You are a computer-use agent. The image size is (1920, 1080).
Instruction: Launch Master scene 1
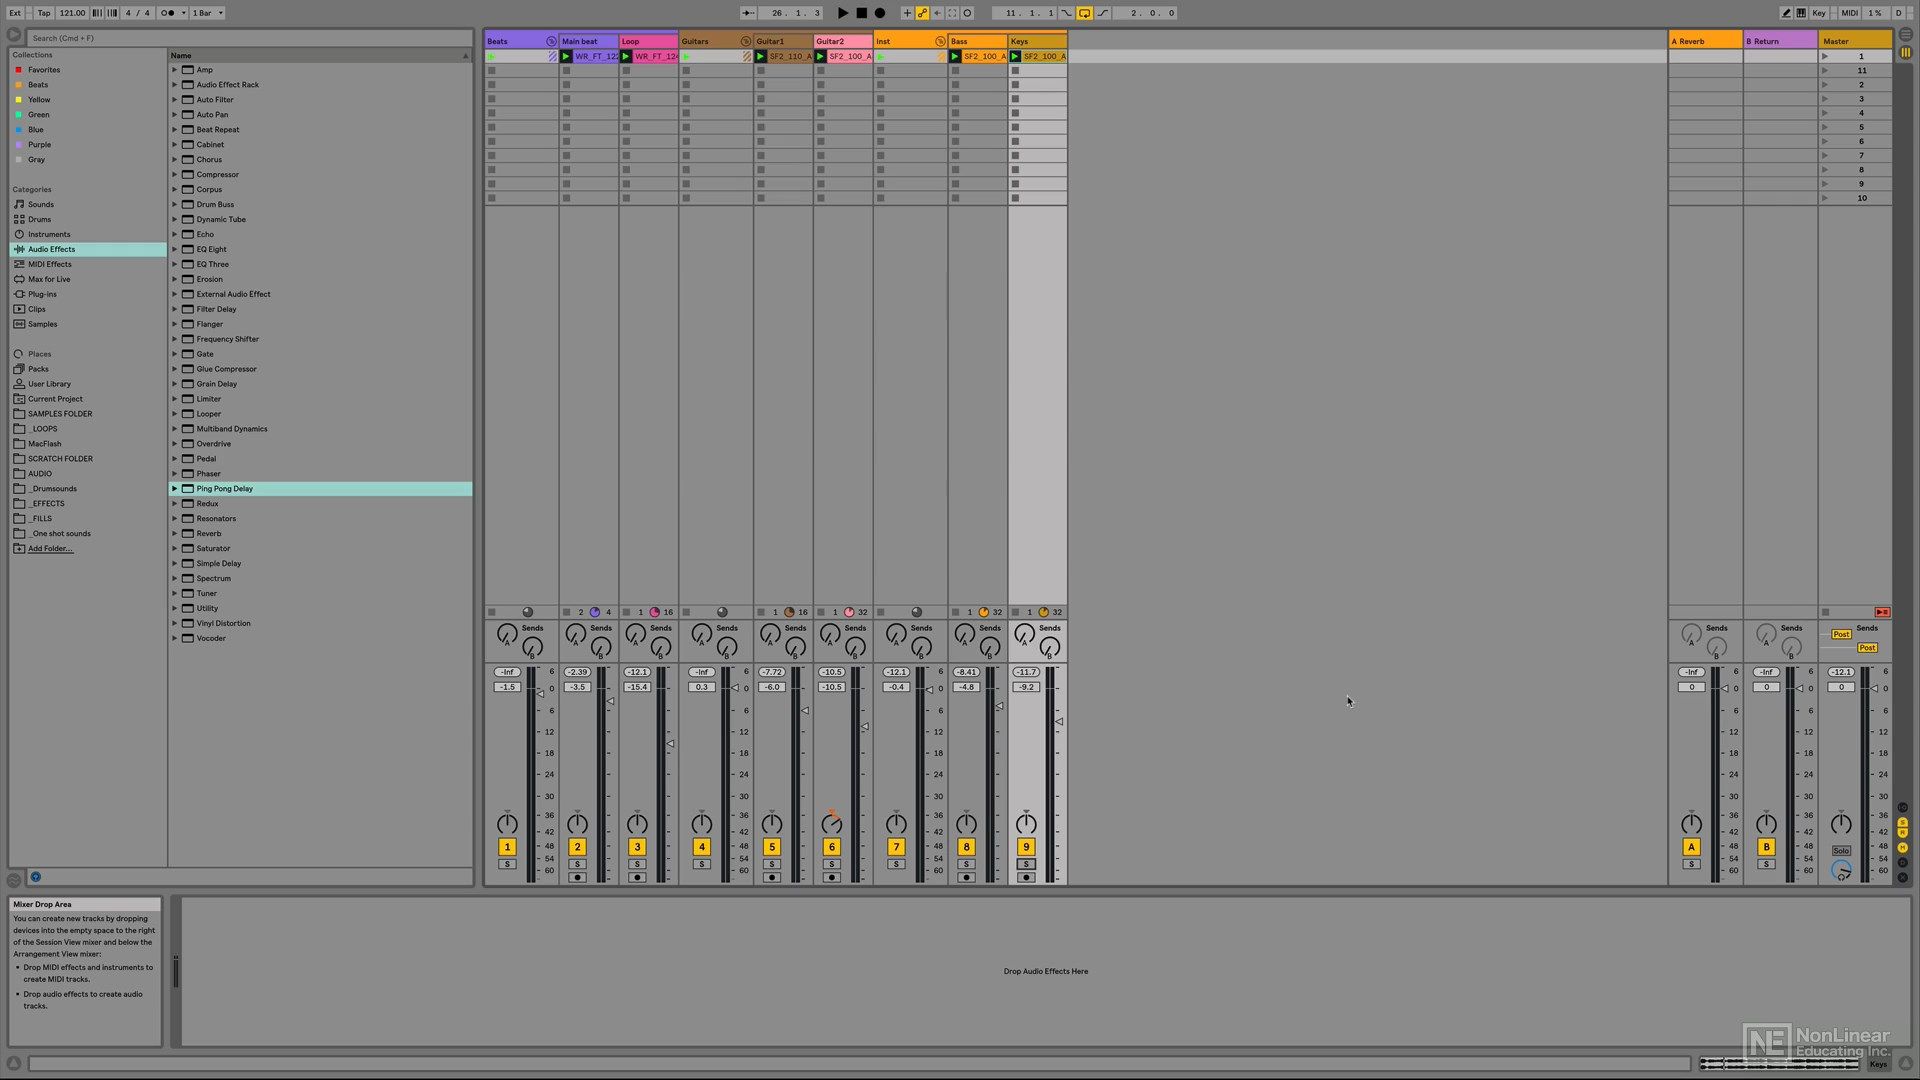[1825, 56]
